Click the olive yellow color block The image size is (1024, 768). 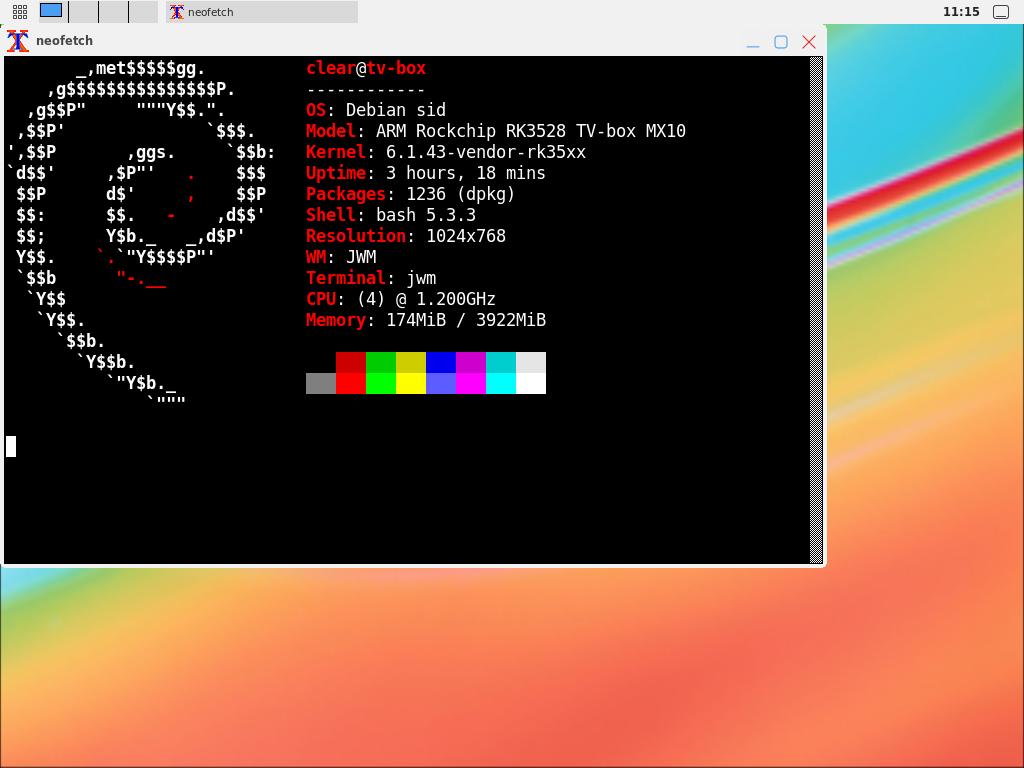[411, 362]
